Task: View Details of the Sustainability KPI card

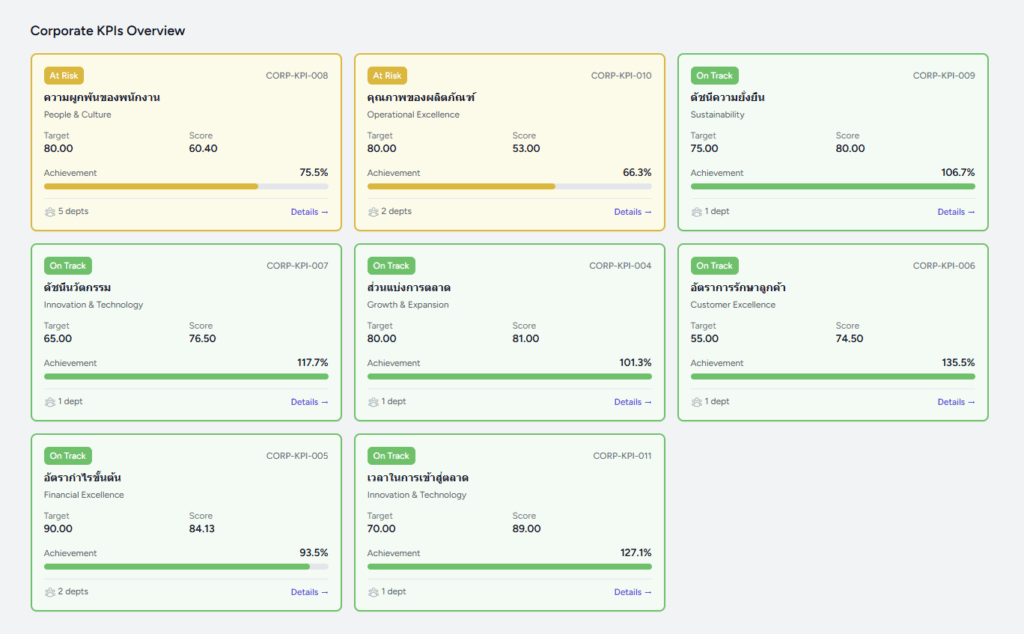Action: (955, 212)
